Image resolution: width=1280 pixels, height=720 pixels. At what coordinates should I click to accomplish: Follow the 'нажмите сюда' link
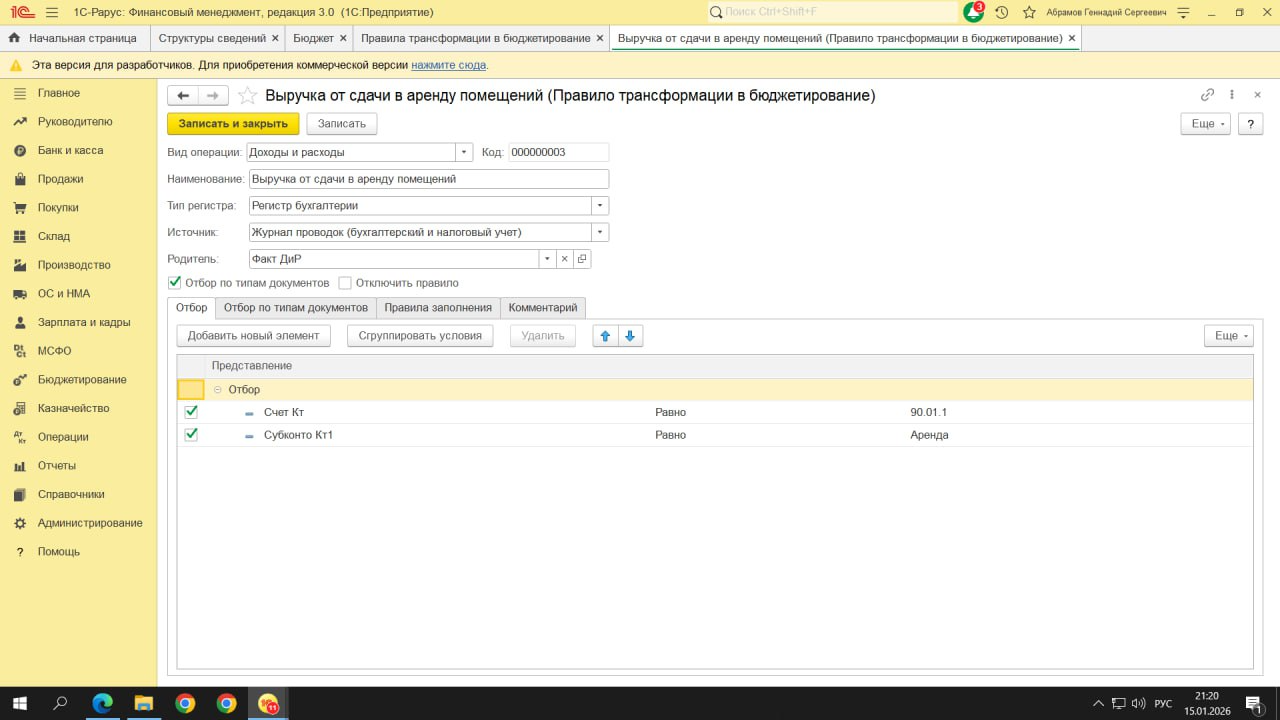click(x=448, y=65)
